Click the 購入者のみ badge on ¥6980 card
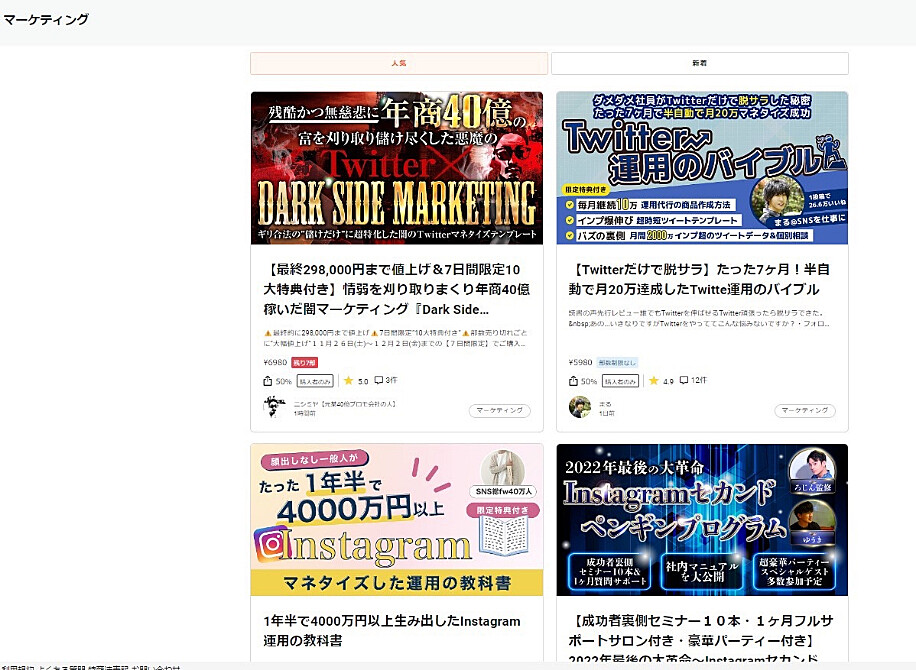This screenshot has height=670, width=916. click(x=315, y=381)
